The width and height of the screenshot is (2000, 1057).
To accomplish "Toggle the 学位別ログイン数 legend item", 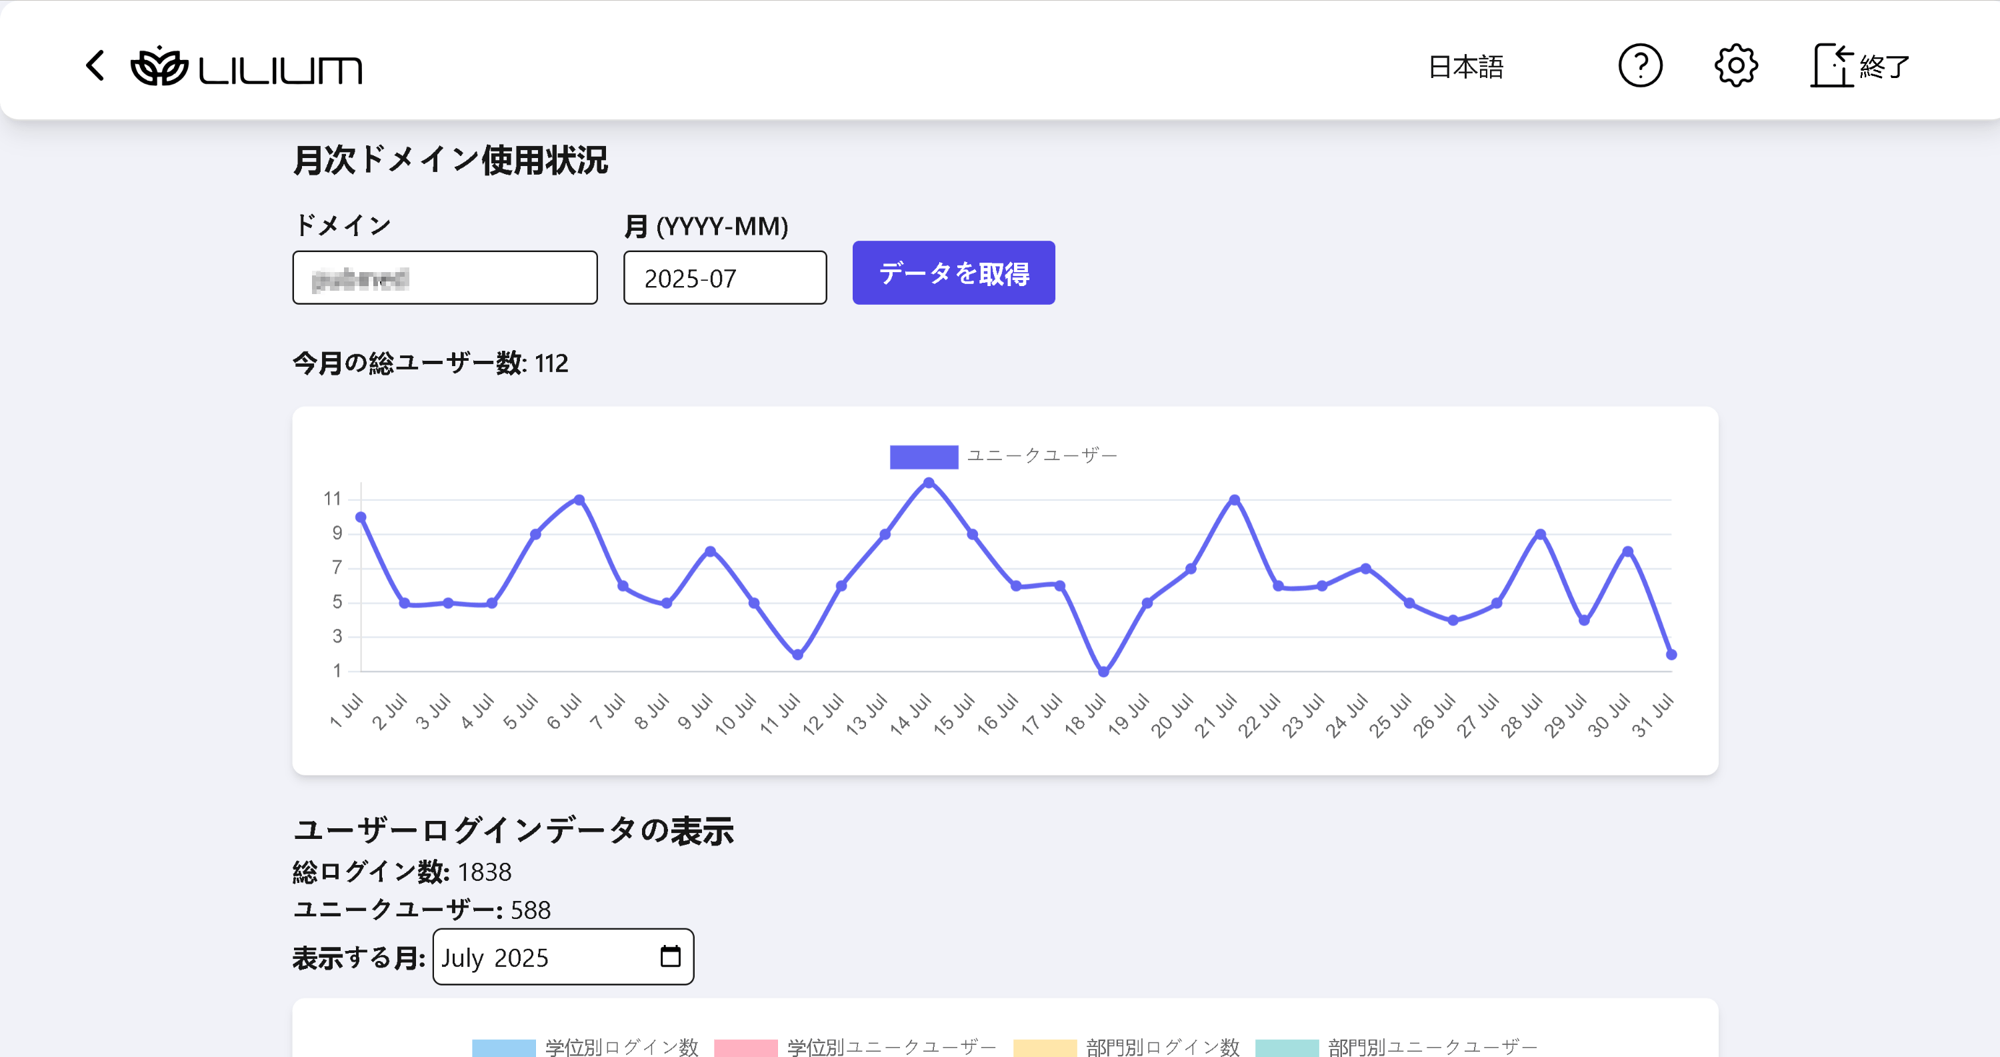I will coord(585,1046).
